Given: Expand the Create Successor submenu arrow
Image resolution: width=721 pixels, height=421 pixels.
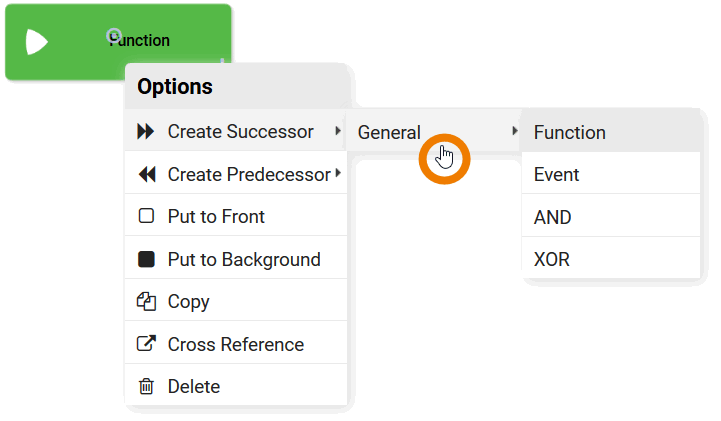Looking at the screenshot, I should coord(337,132).
